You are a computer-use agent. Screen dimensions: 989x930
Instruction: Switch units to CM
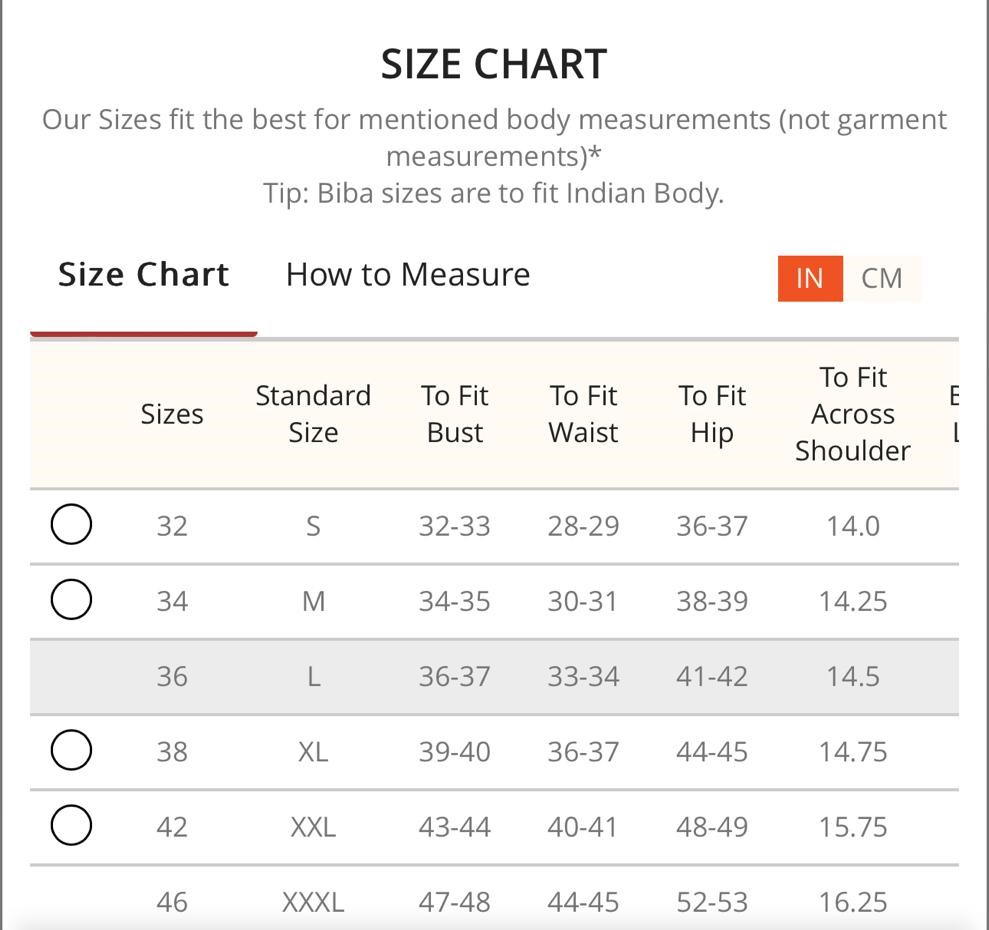pos(882,278)
